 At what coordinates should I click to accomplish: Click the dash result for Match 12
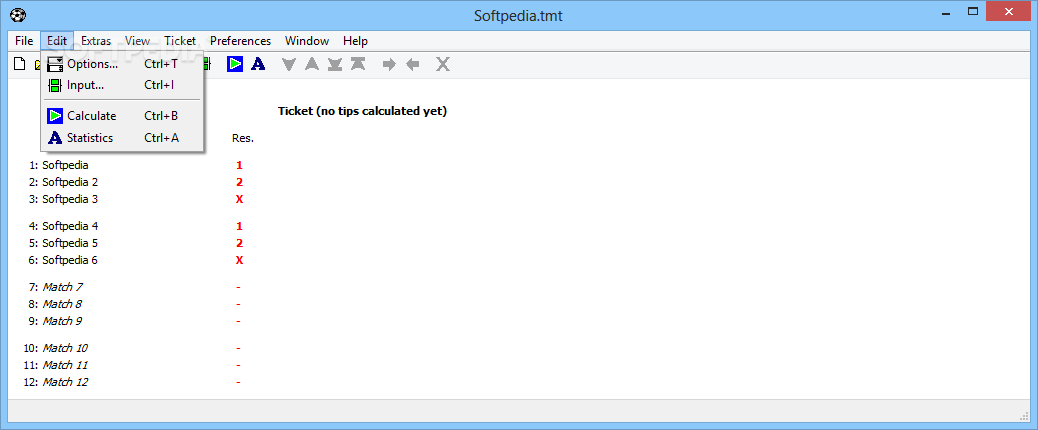coord(238,382)
